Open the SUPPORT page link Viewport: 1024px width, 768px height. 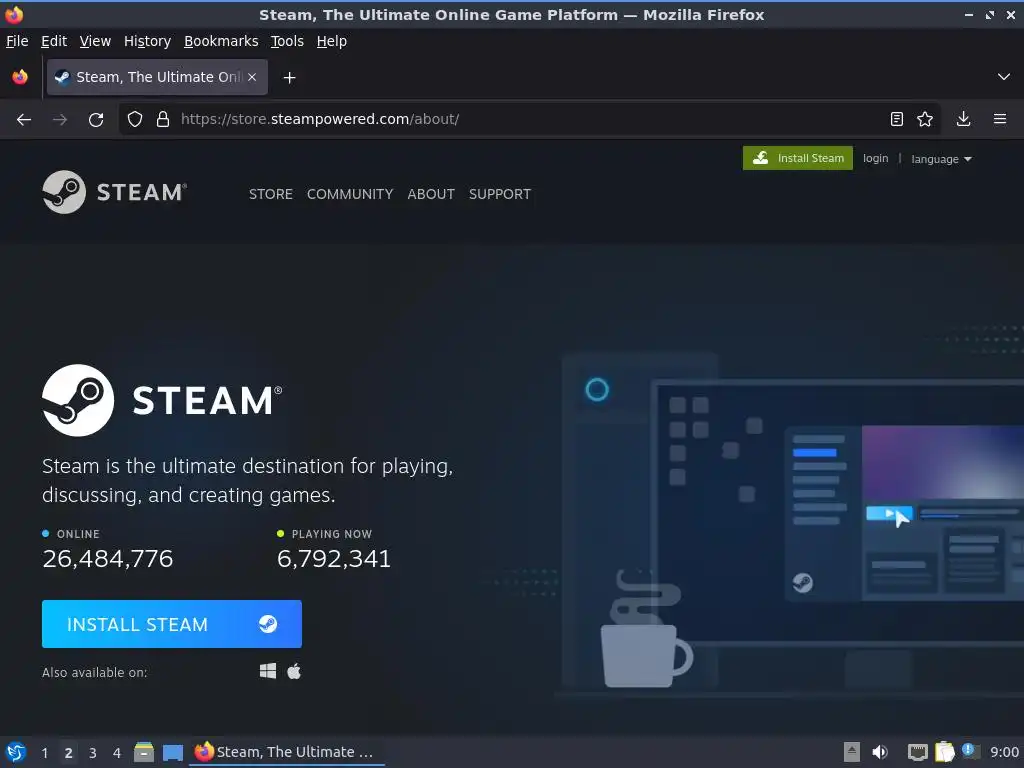click(500, 194)
